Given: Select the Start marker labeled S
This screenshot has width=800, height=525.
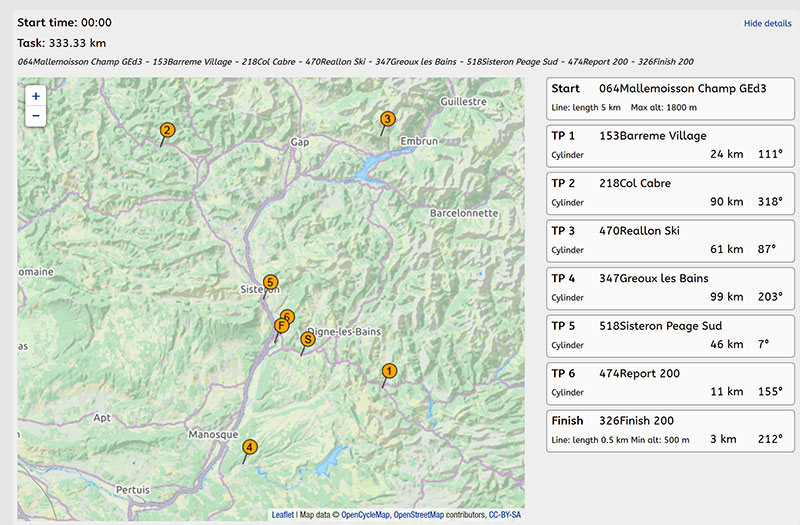Looking at the screenshot, I should 308,340.
